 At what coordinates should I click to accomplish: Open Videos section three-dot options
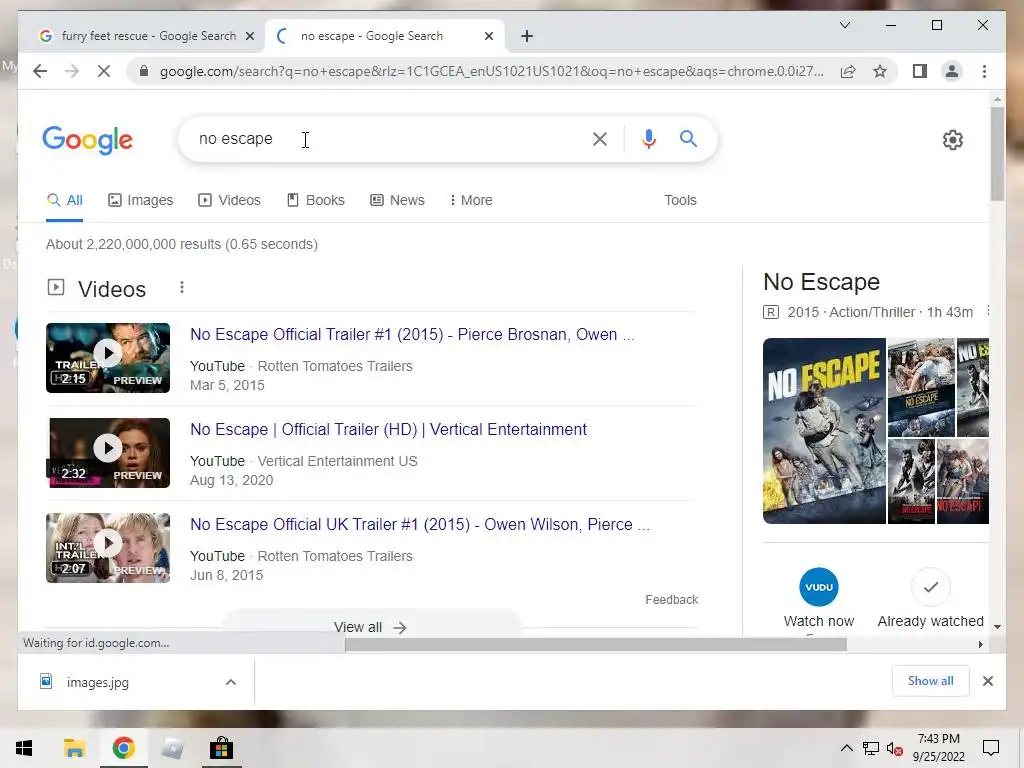[182, 287]
